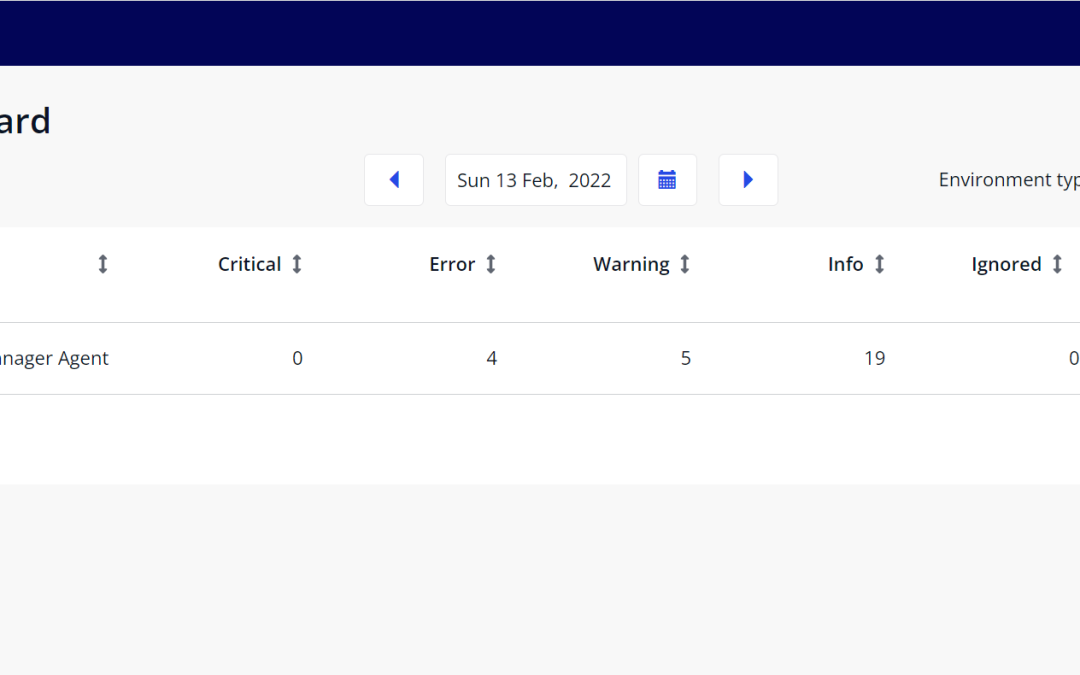Click the sort arrows beside Info
The image size is (1080, 675).
click(x=880, y=264)
